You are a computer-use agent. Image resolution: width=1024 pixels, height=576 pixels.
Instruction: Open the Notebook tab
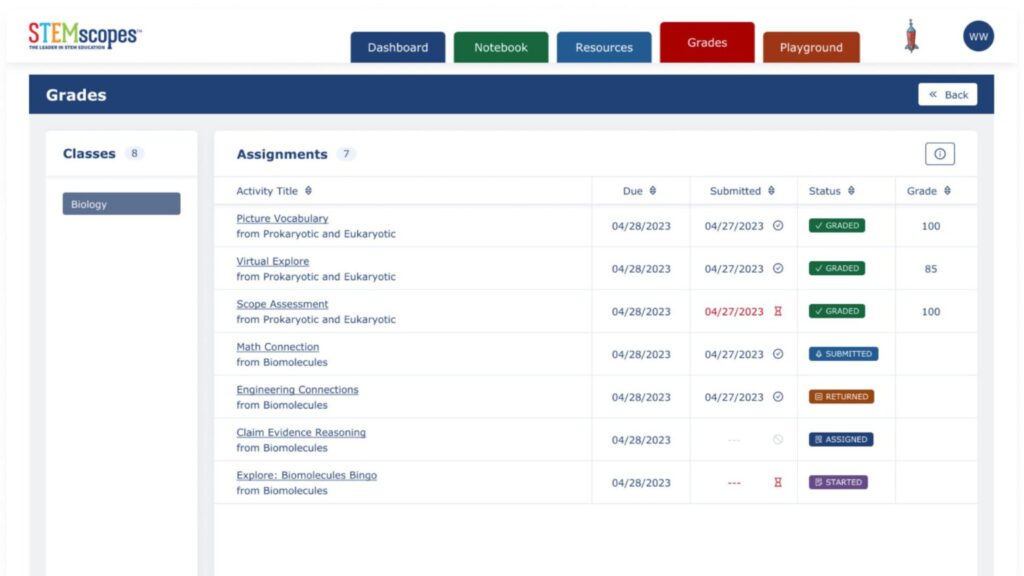point(501,47)
